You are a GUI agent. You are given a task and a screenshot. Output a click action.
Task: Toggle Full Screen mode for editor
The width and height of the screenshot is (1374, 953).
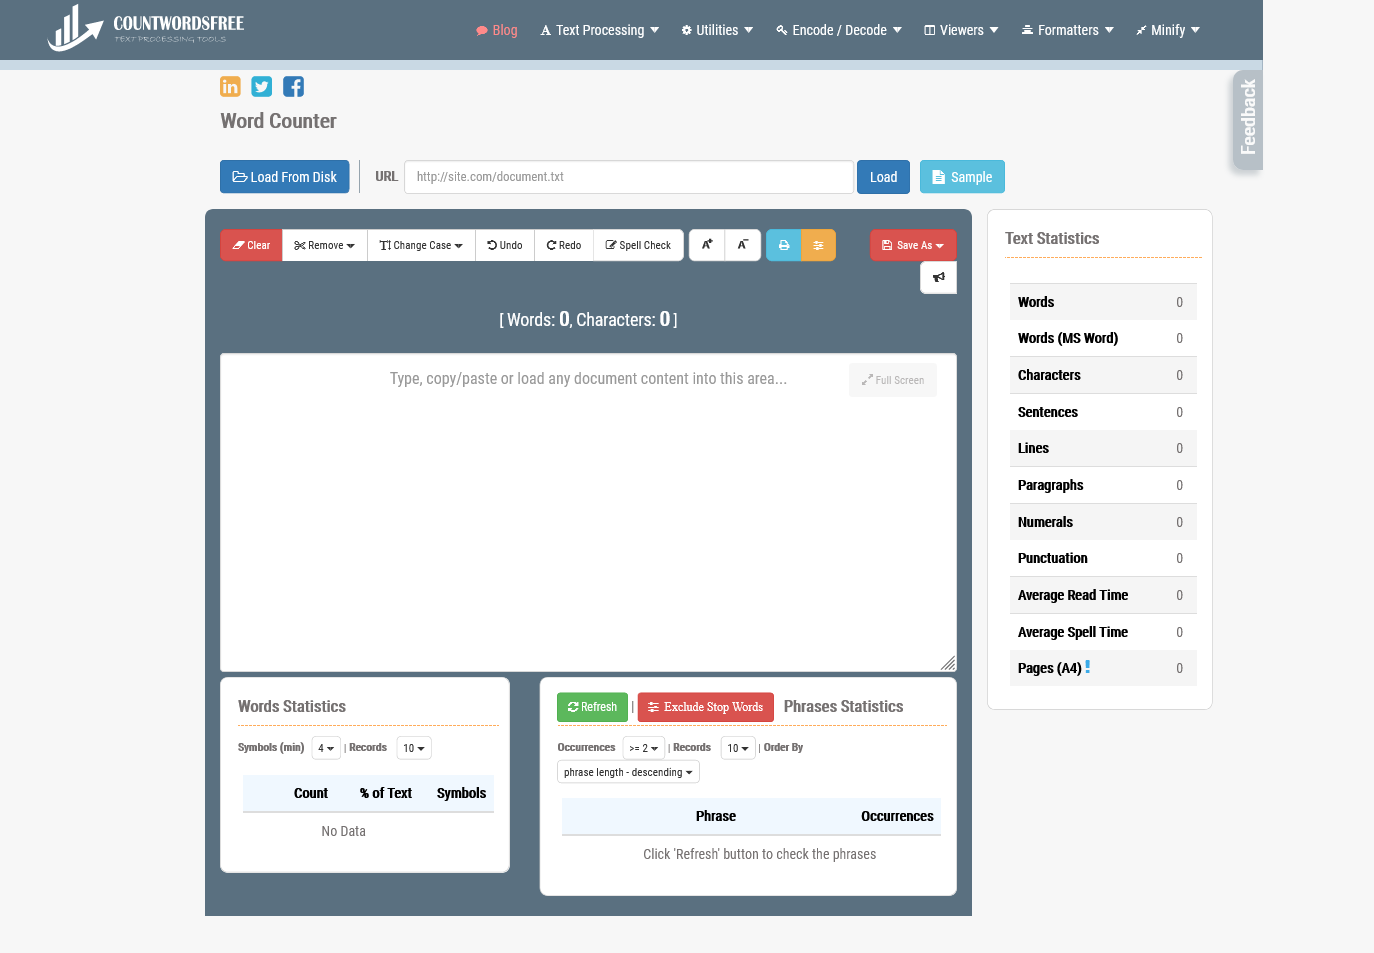(x=893, y=380)
